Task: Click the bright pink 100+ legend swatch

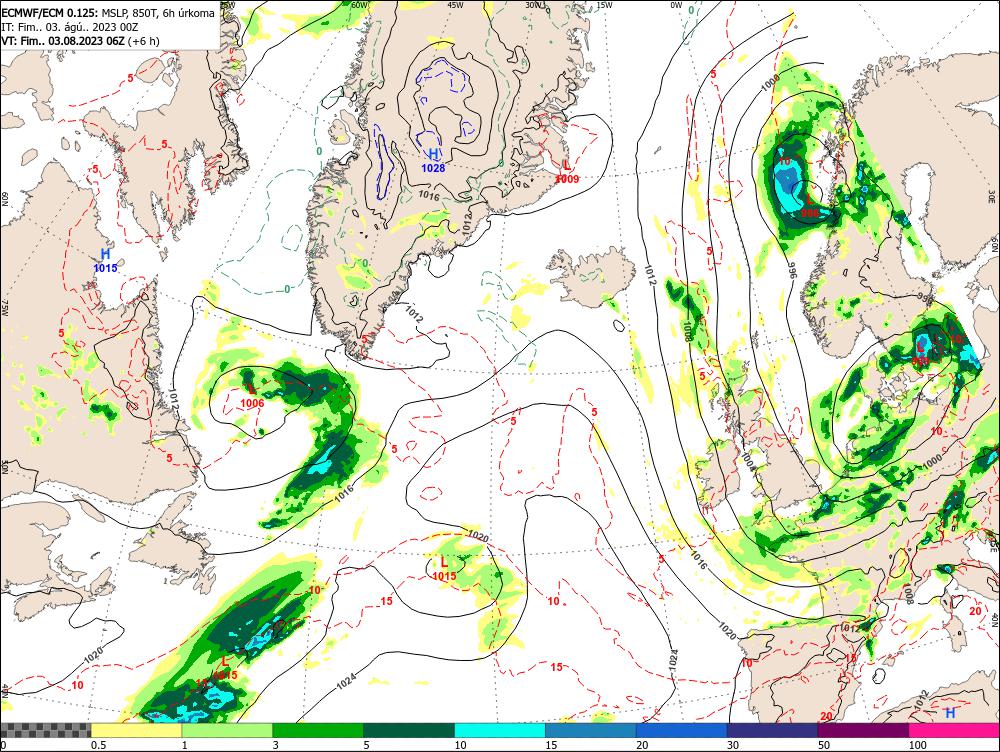Action: pos(954,730)
